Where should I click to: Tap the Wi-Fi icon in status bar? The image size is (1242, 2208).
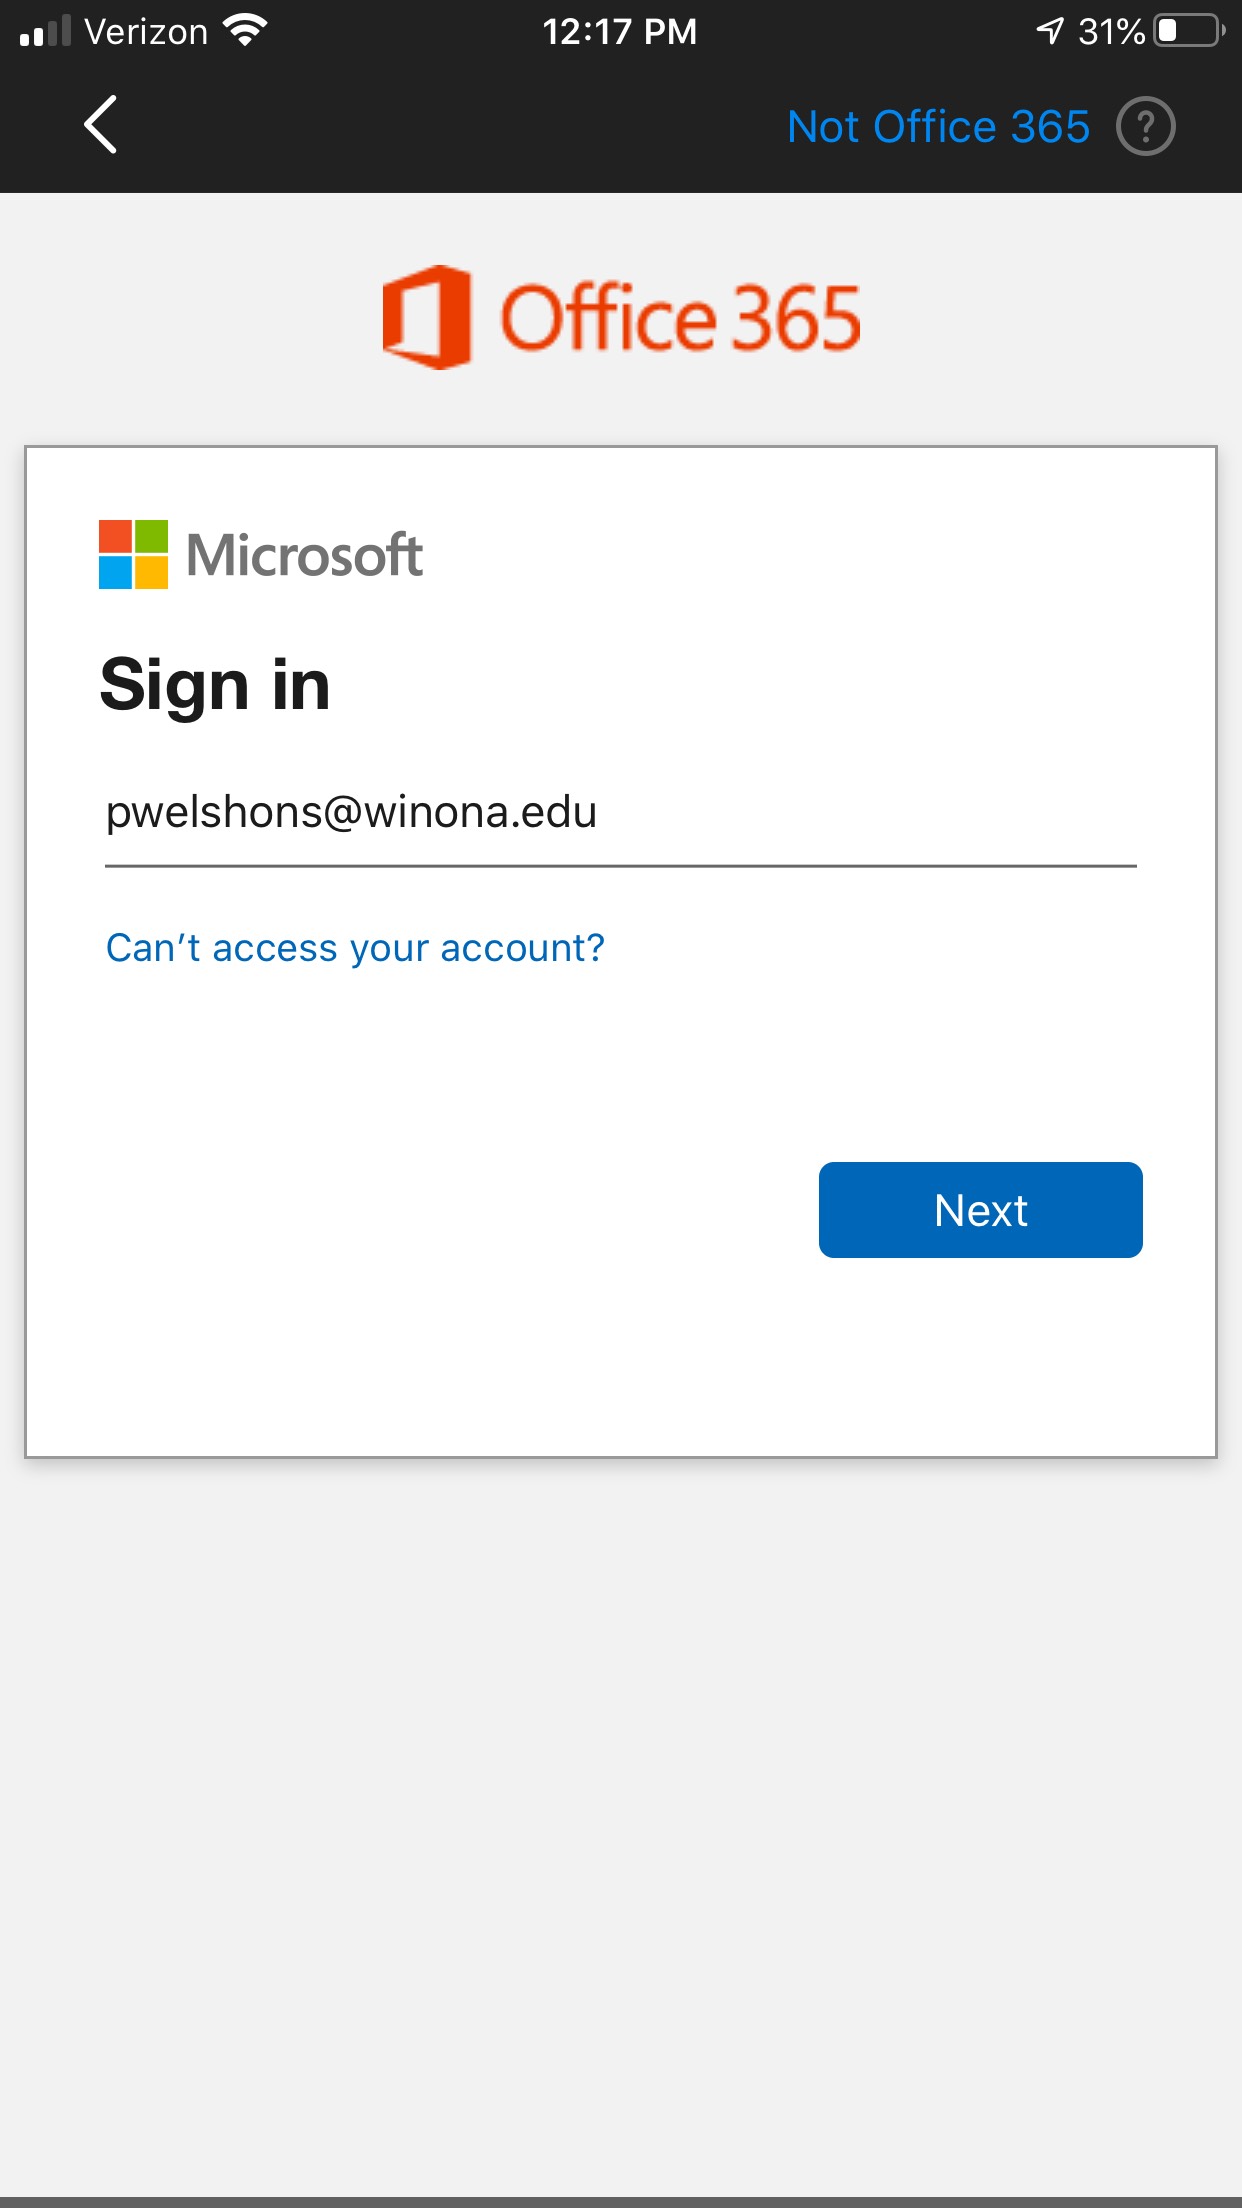(x=245, y=31)
